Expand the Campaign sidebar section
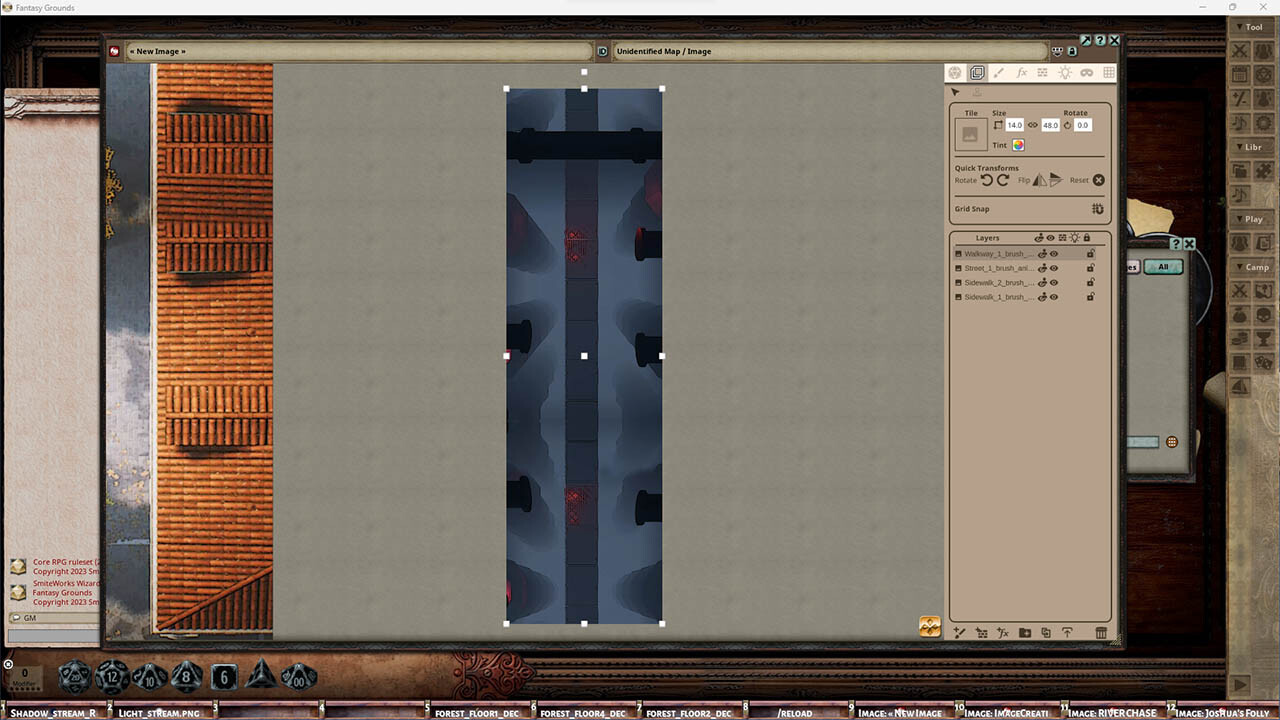Image resolution: width=1280 pixels, height=720 pixels. (x=1252, y=267)
